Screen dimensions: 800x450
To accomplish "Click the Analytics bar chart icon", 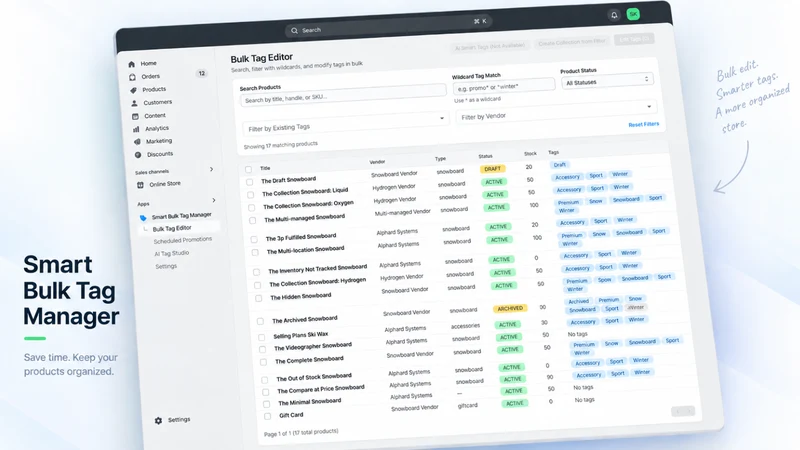I will click(136, 129).
